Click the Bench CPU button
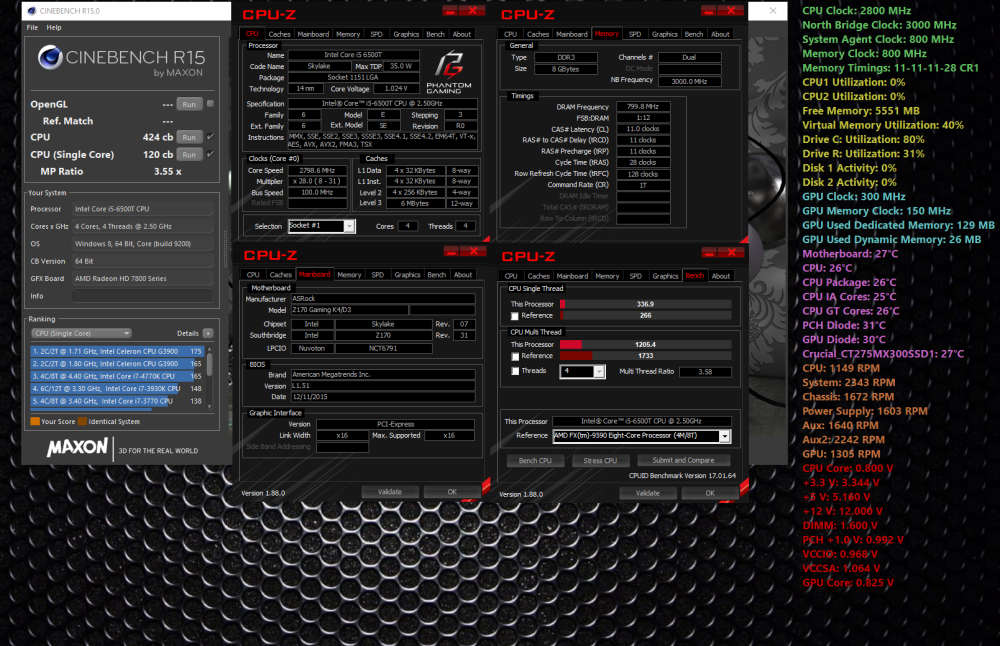1000x646 pixels. click(536, 461)
